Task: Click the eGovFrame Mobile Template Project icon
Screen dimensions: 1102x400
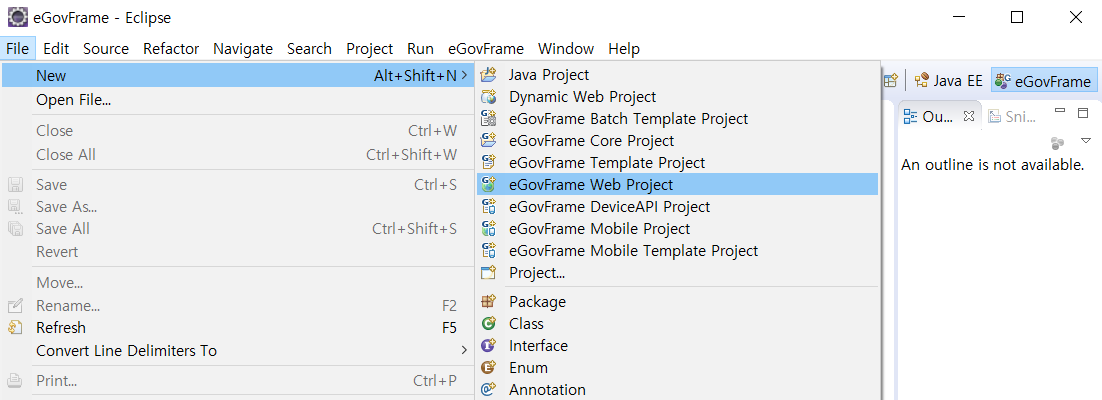Action: tap(488, 250)
